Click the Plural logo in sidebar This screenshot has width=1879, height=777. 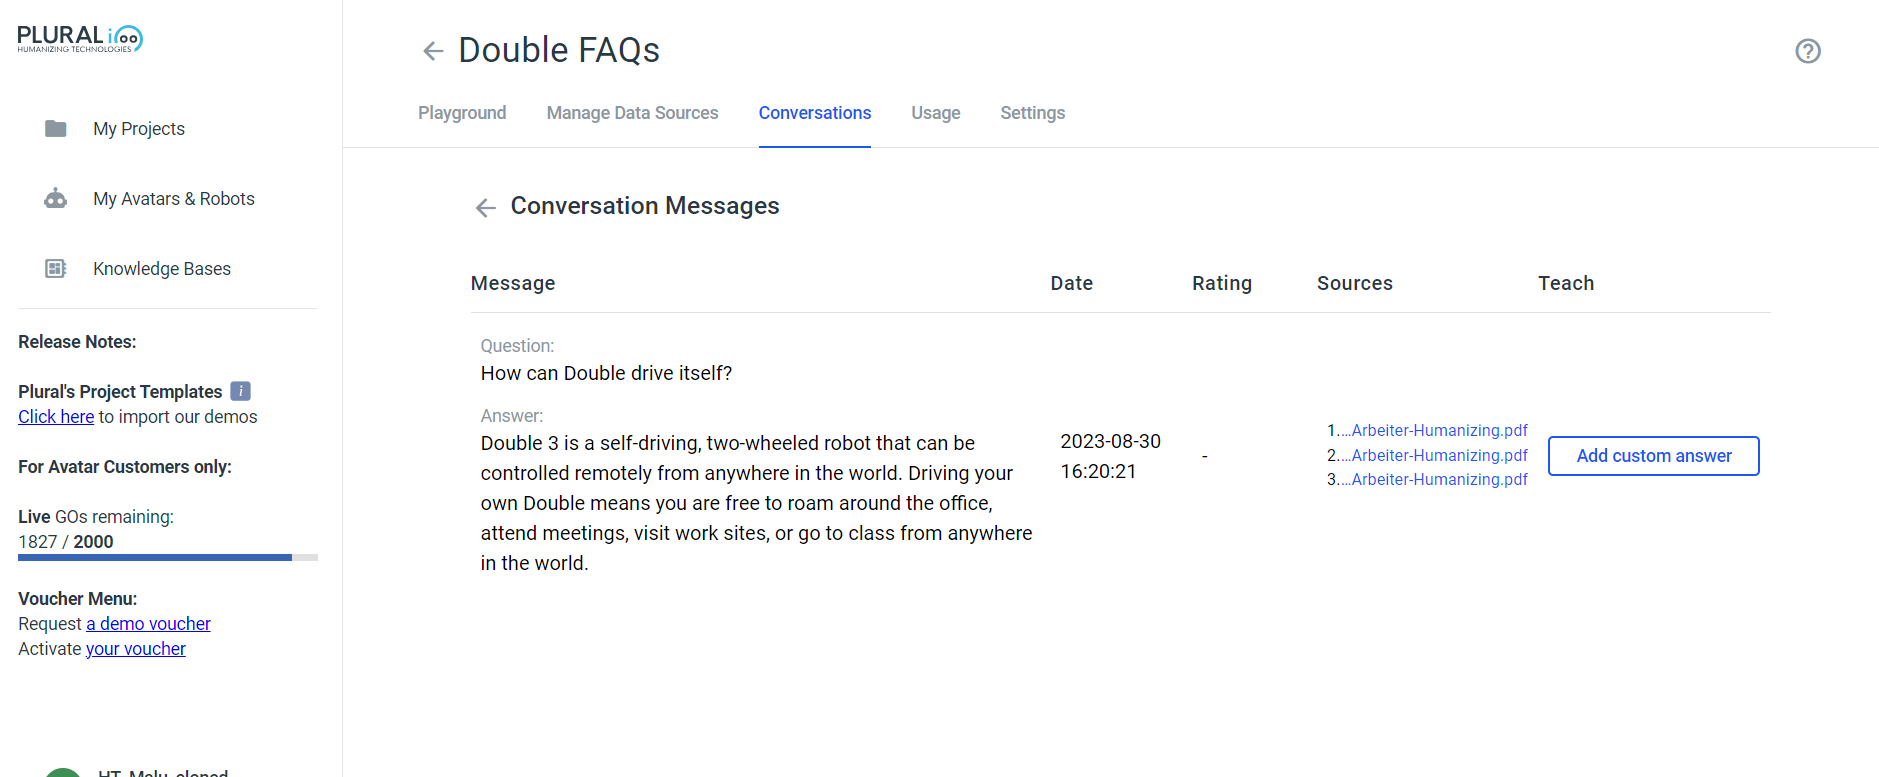pyautogui.click(x=80, y=39)
